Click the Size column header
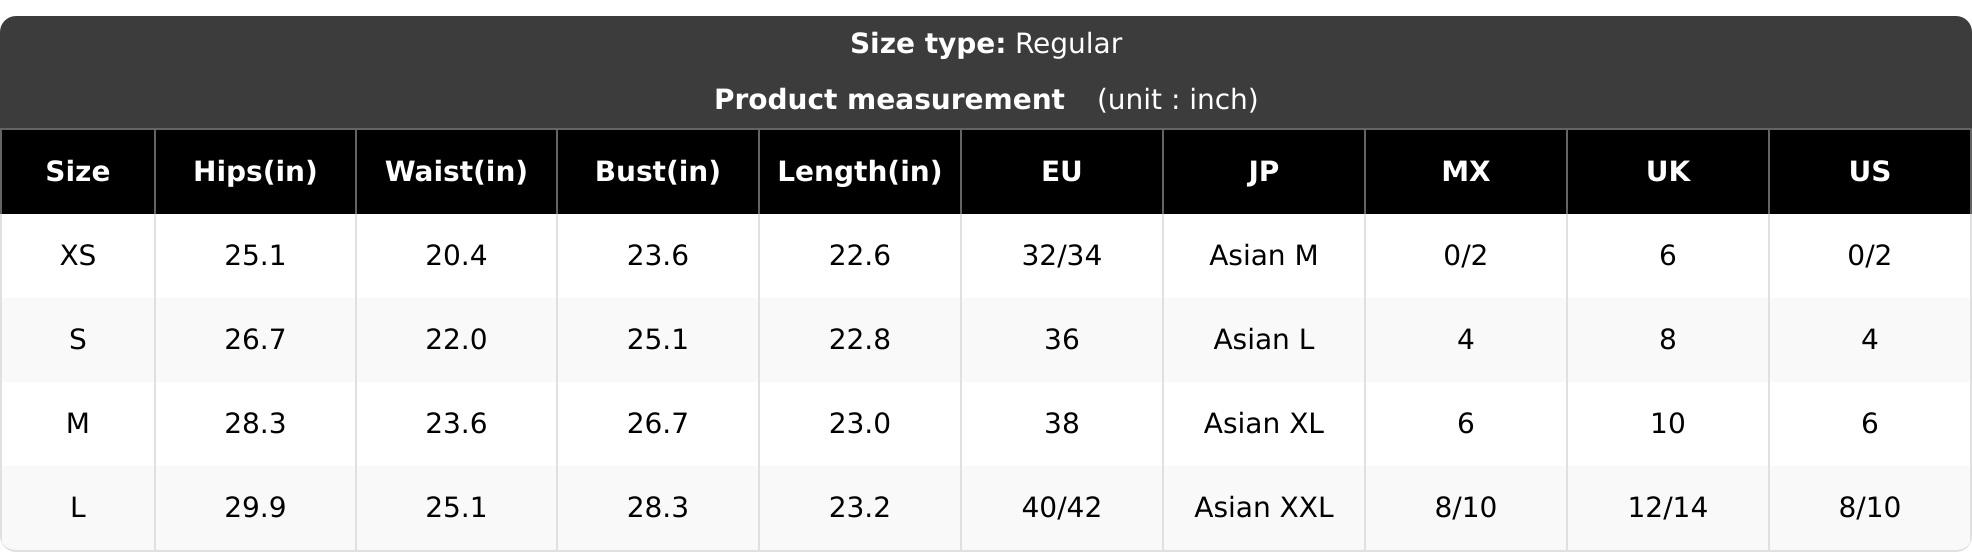 (x=78, y=172)
